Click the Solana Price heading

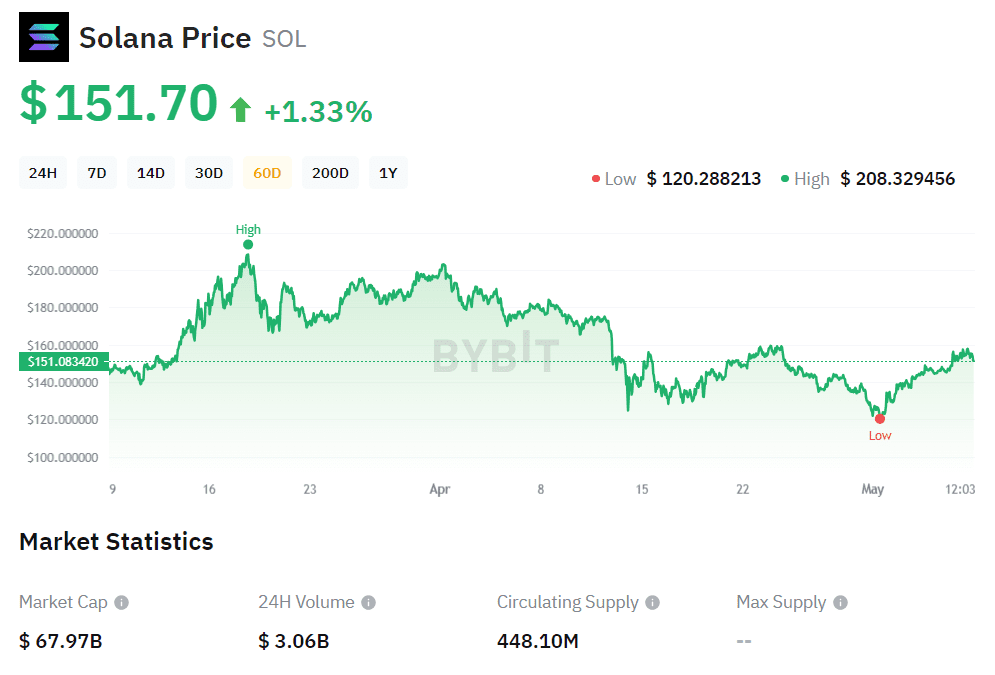coord(165,38)
